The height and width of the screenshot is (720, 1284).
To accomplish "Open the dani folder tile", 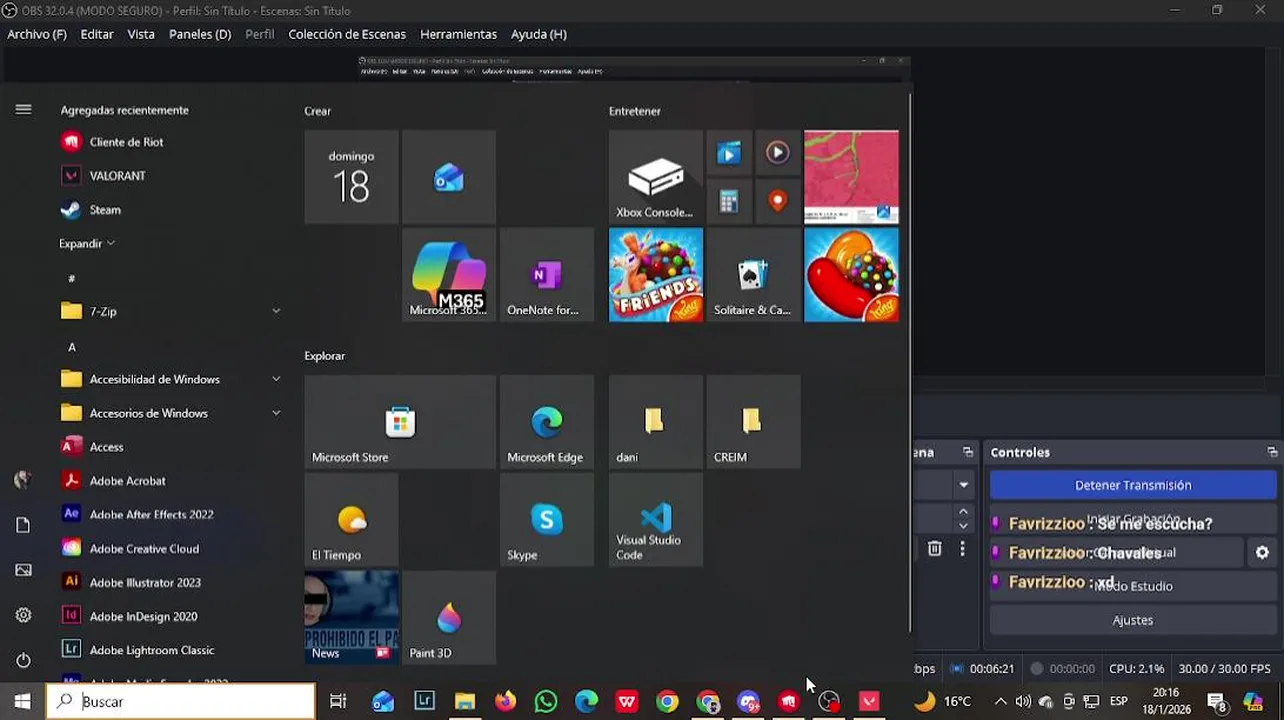I will pyautogui.click(x=655, y=422).
